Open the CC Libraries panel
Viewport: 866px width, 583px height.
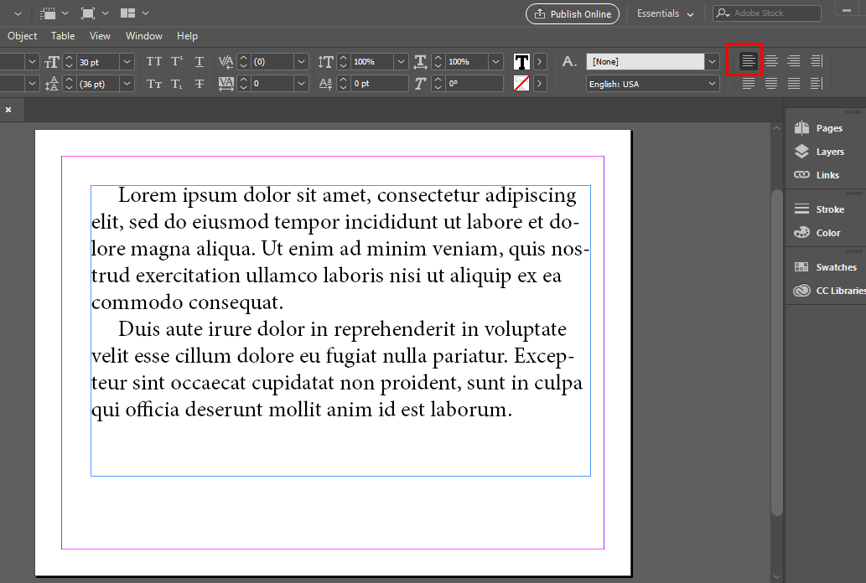click(839, 291)
